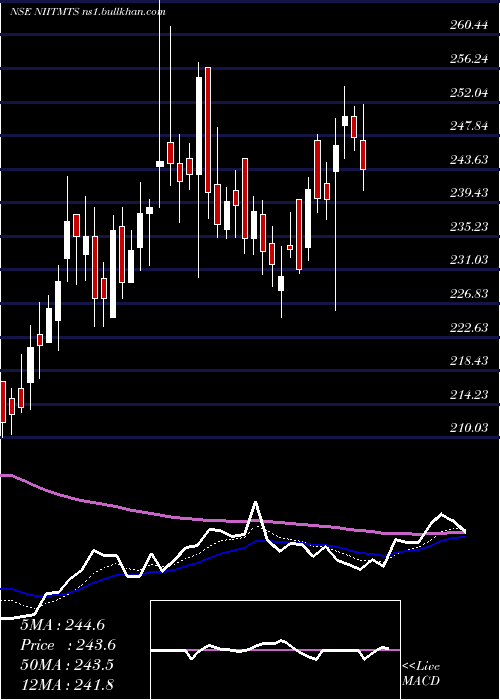Select the 218.43 price axis label
Viewport: 500px width, 700px height.
click(x=469, y=361)
